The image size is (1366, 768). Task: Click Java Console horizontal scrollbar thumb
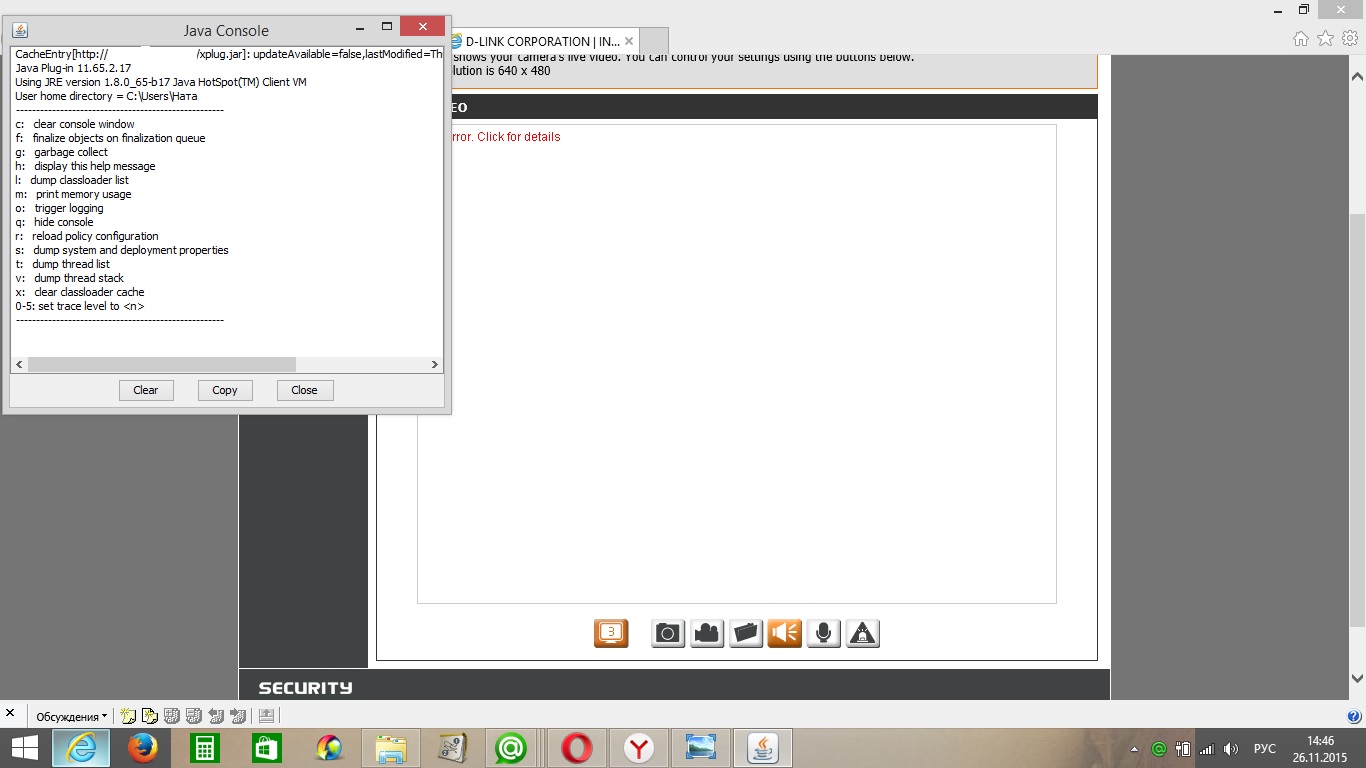[160, 365]
